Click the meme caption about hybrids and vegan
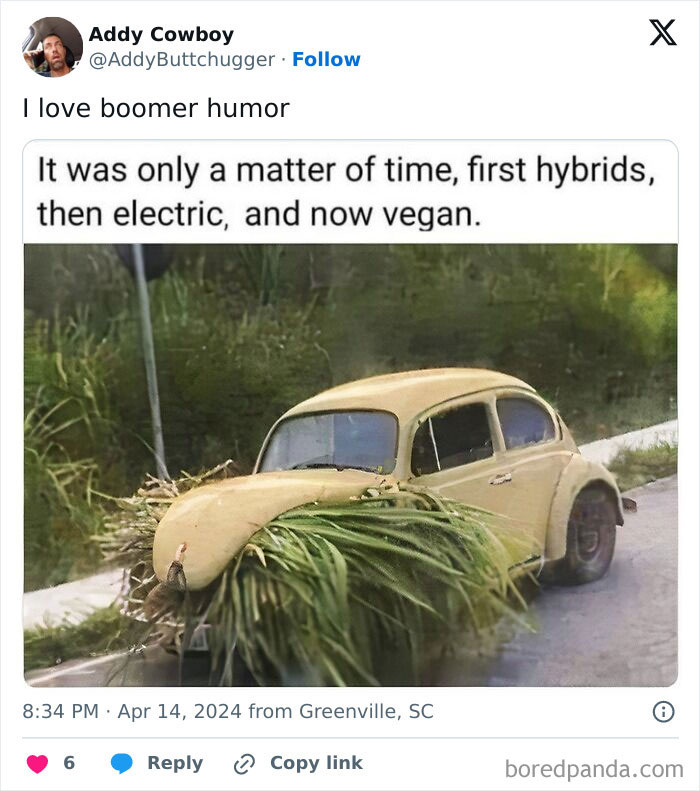Image resolution: width=700 pixels, height=791 pixels. pos(345,191)
